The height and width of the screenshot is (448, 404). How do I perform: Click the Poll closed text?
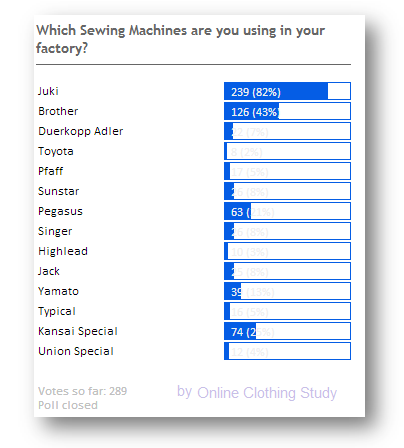click(68, 405)
